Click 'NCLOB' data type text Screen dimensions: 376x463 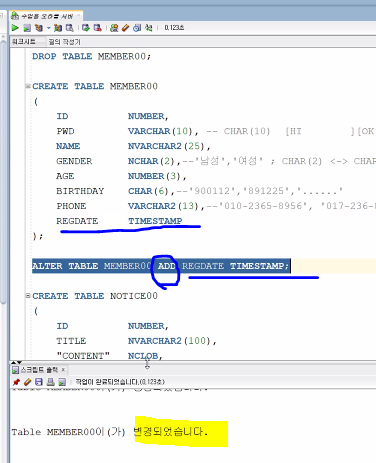(x=143, y=356)
